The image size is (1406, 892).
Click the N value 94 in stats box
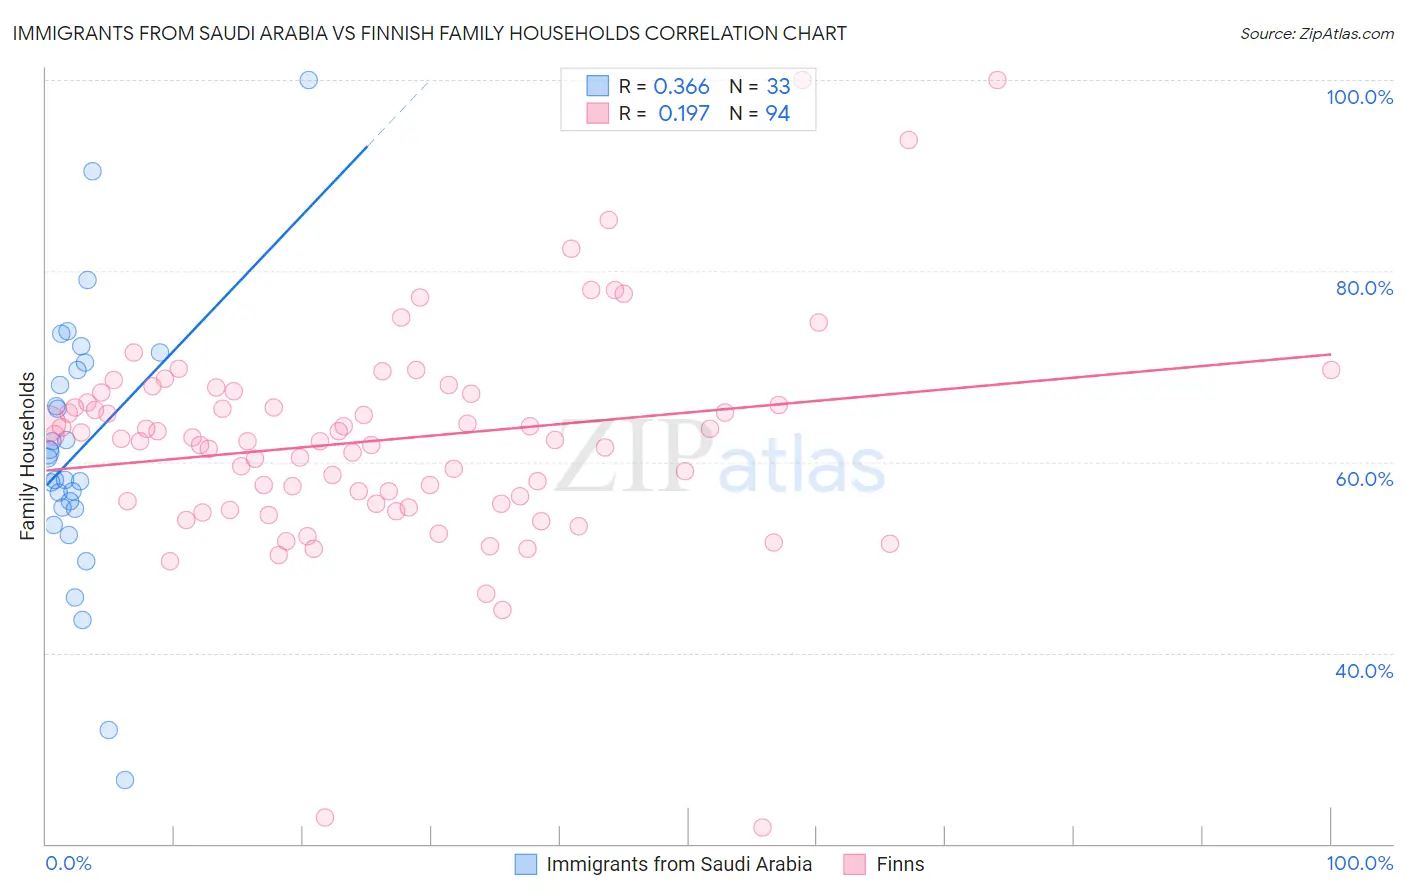pos(778,113)
